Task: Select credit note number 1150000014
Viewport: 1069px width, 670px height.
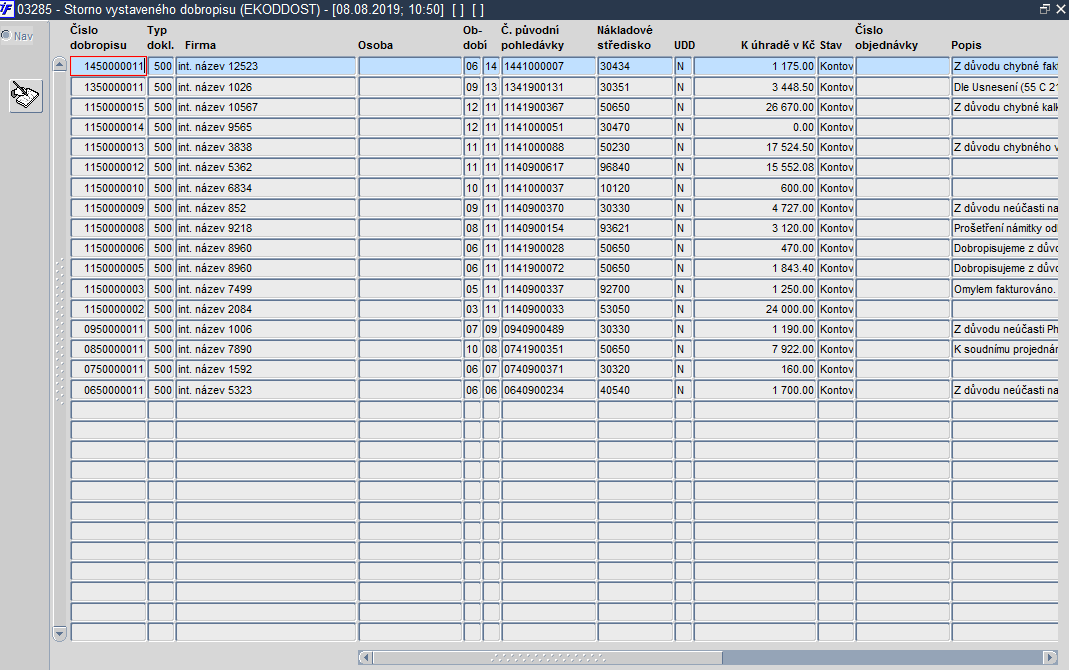Action: pyautogui.click(x=108, y=127)
